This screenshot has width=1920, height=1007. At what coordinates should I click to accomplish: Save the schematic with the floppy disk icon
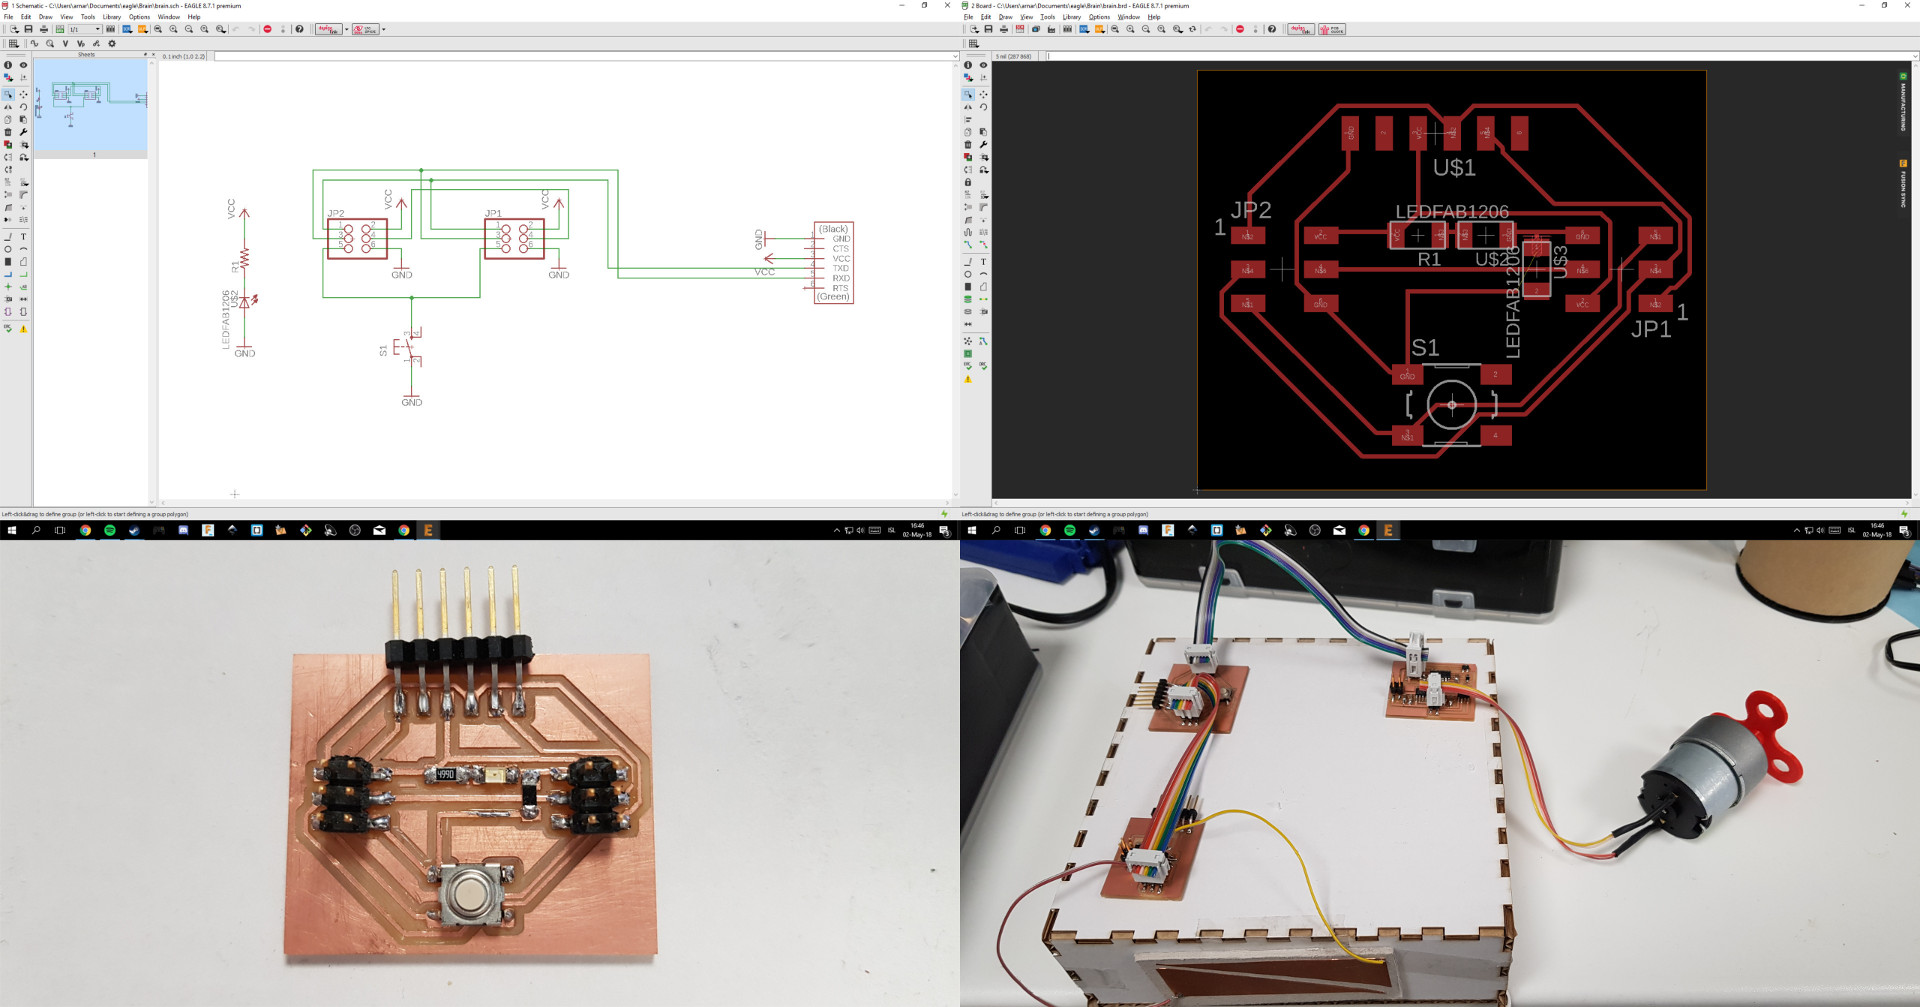[x=28, y=29]
